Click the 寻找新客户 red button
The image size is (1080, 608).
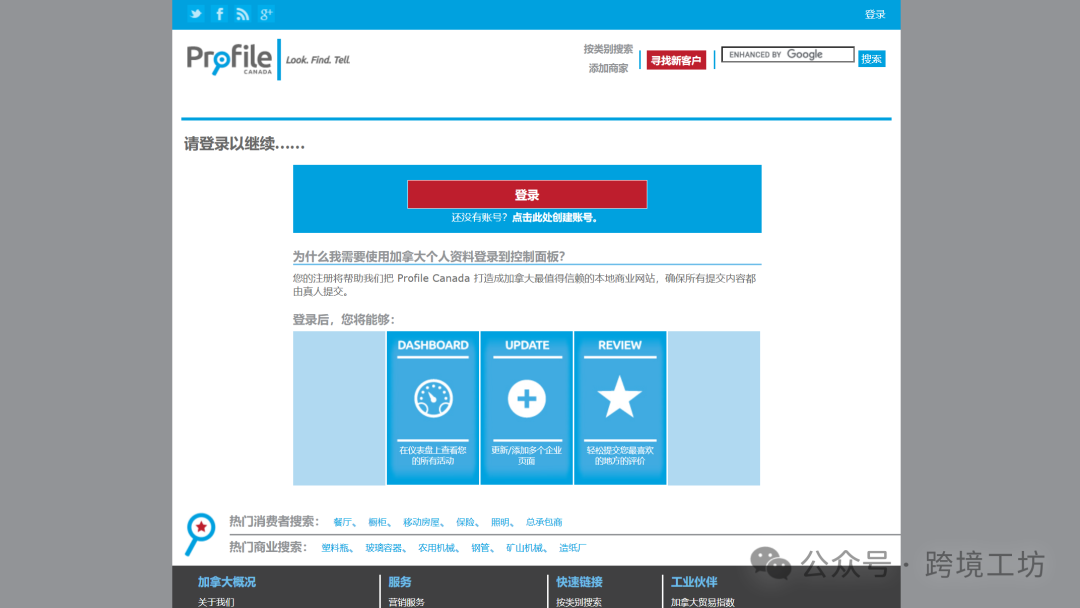pos(676,60)
